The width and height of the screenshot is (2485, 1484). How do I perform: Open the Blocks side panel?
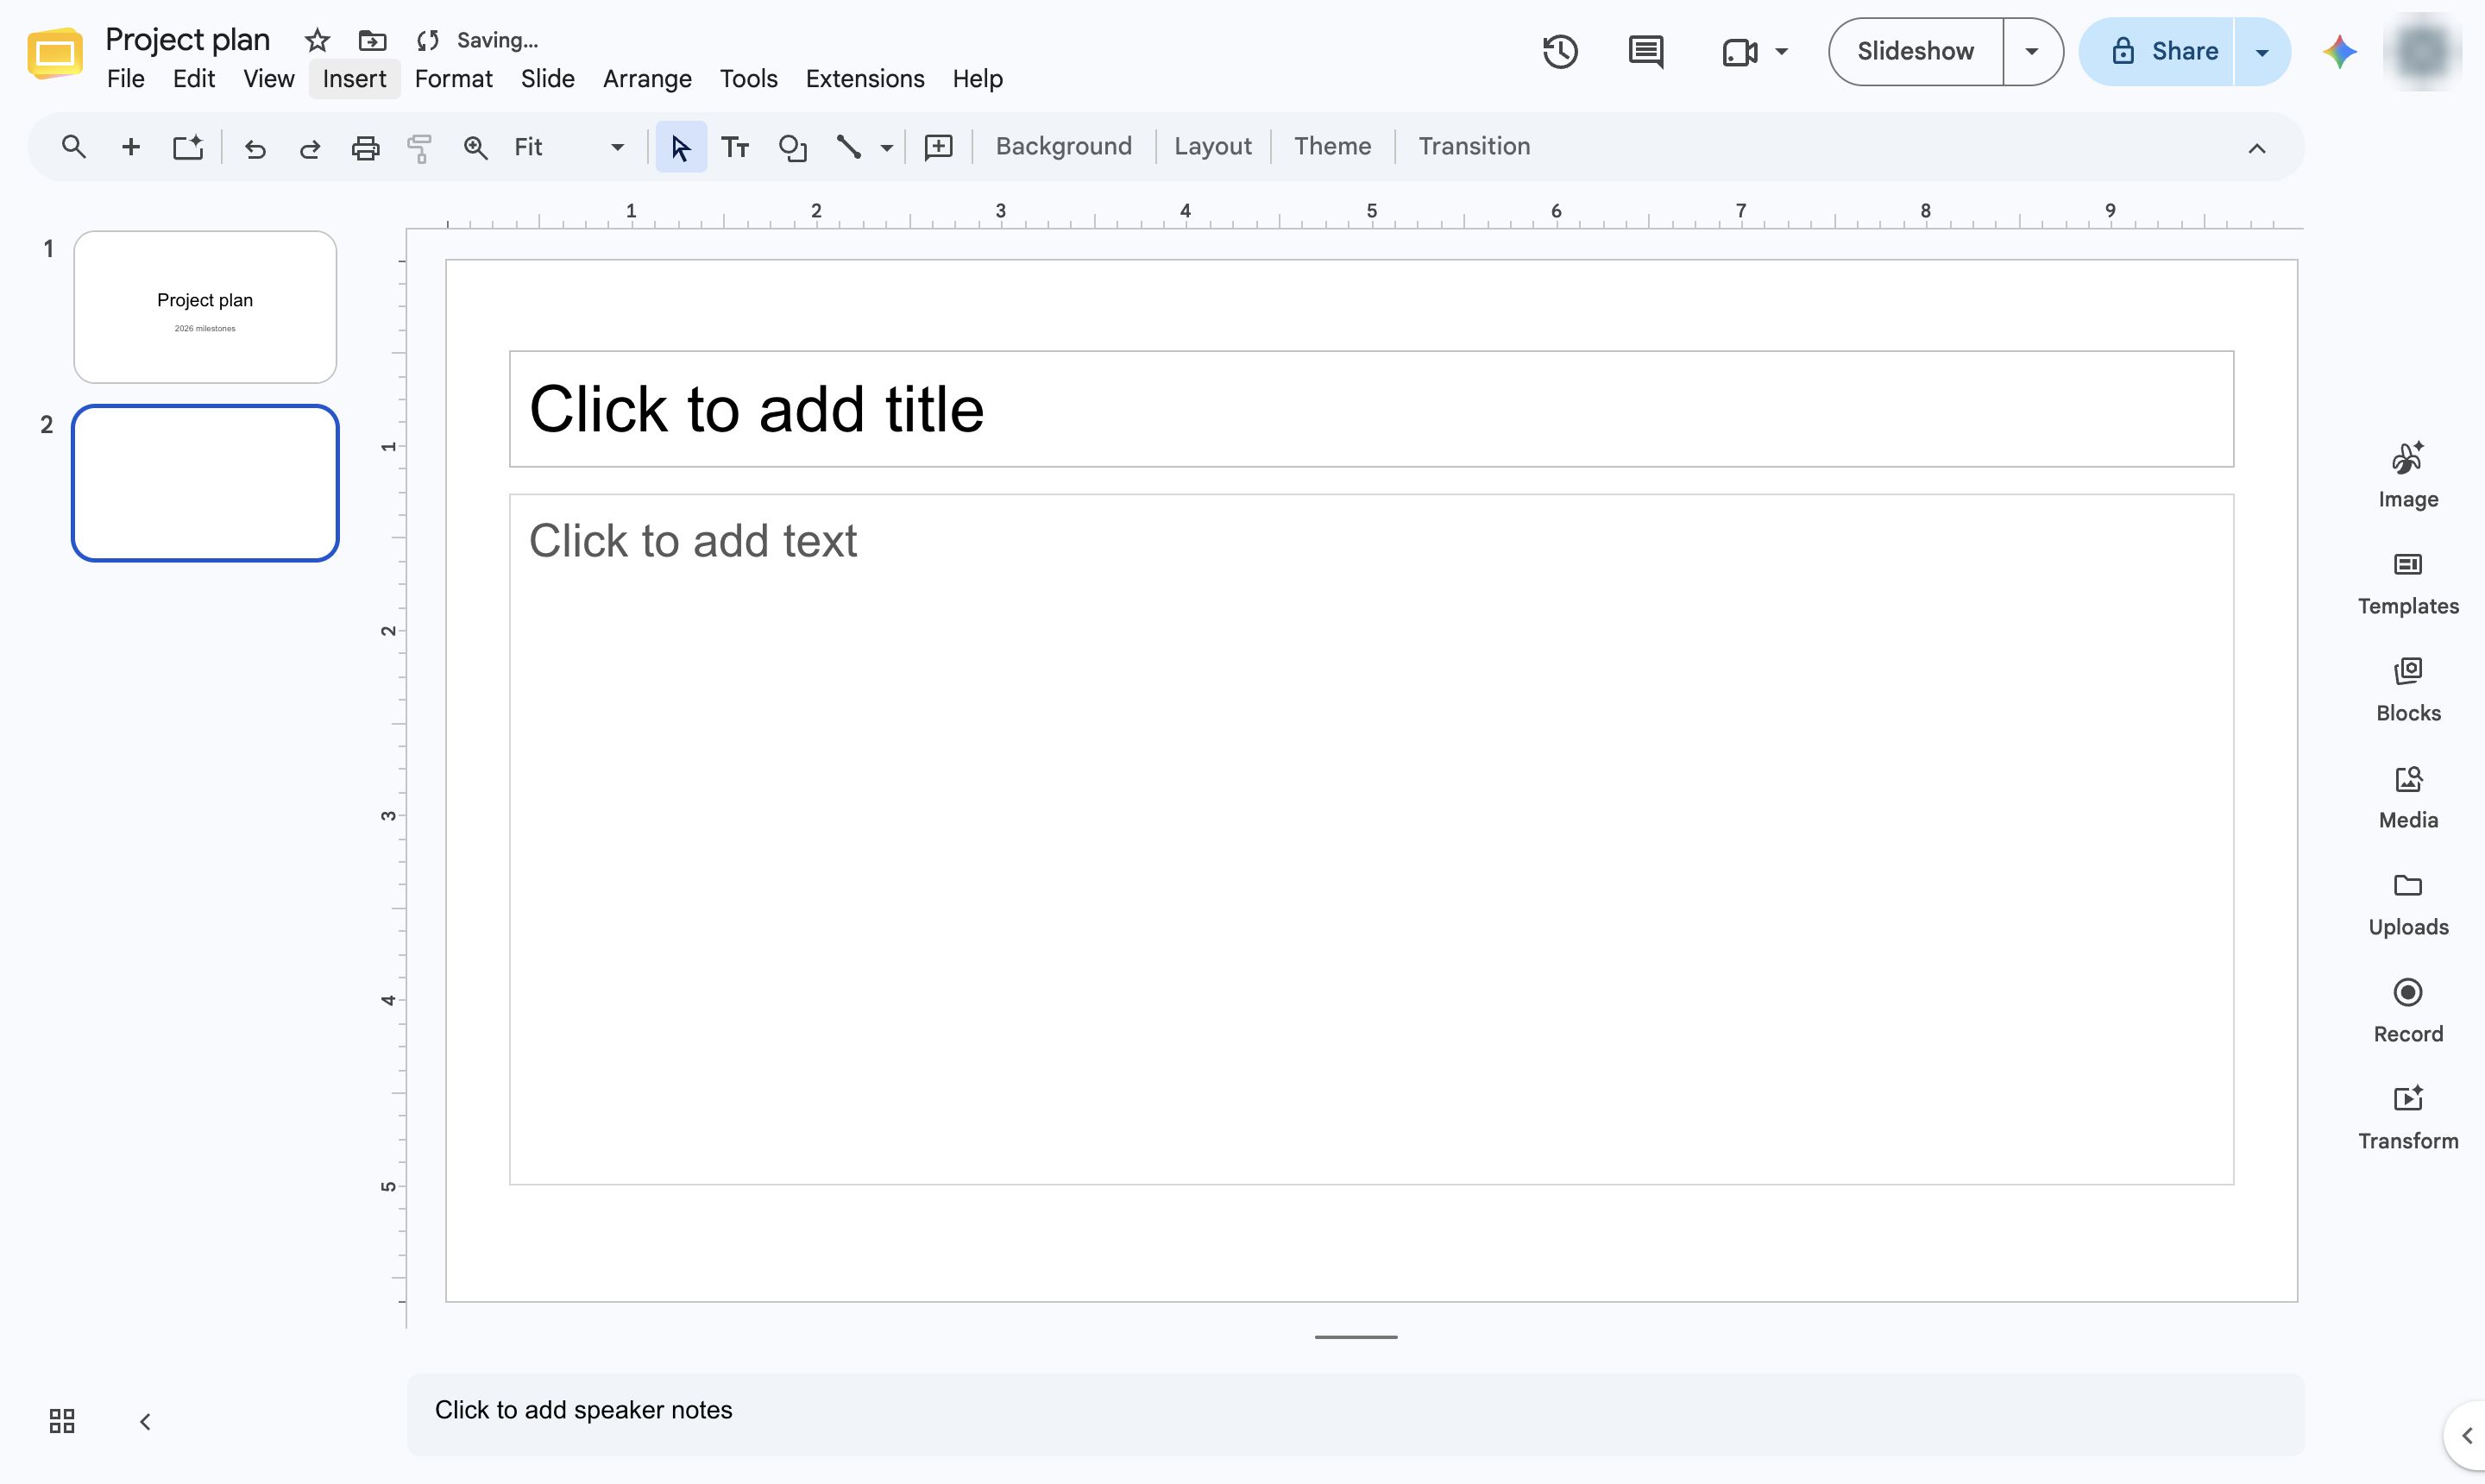[x=2408, y=691]
